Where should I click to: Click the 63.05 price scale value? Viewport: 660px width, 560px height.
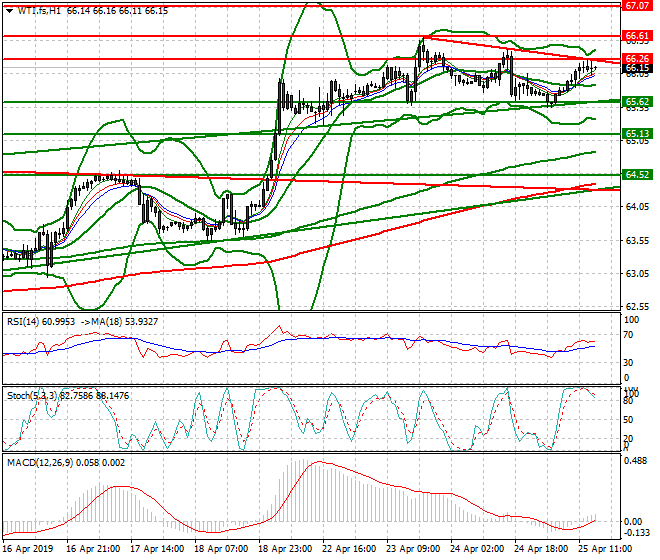point(637,274)
